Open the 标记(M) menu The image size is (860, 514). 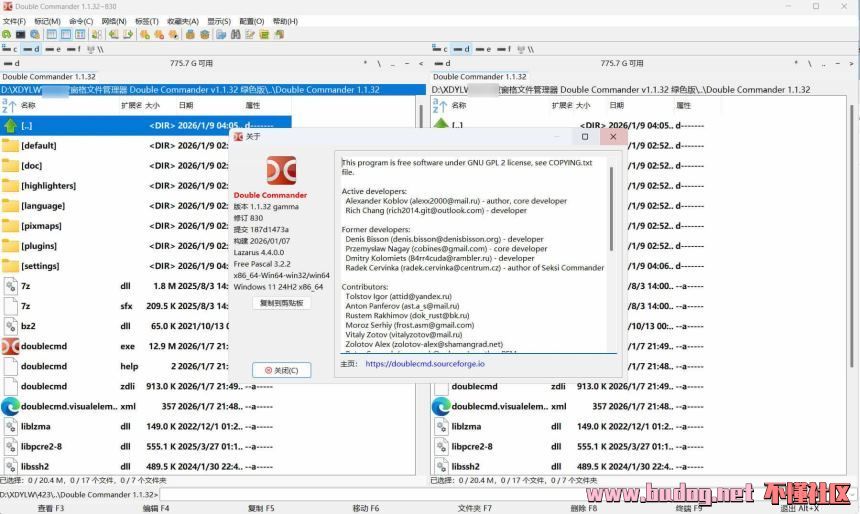47,21
